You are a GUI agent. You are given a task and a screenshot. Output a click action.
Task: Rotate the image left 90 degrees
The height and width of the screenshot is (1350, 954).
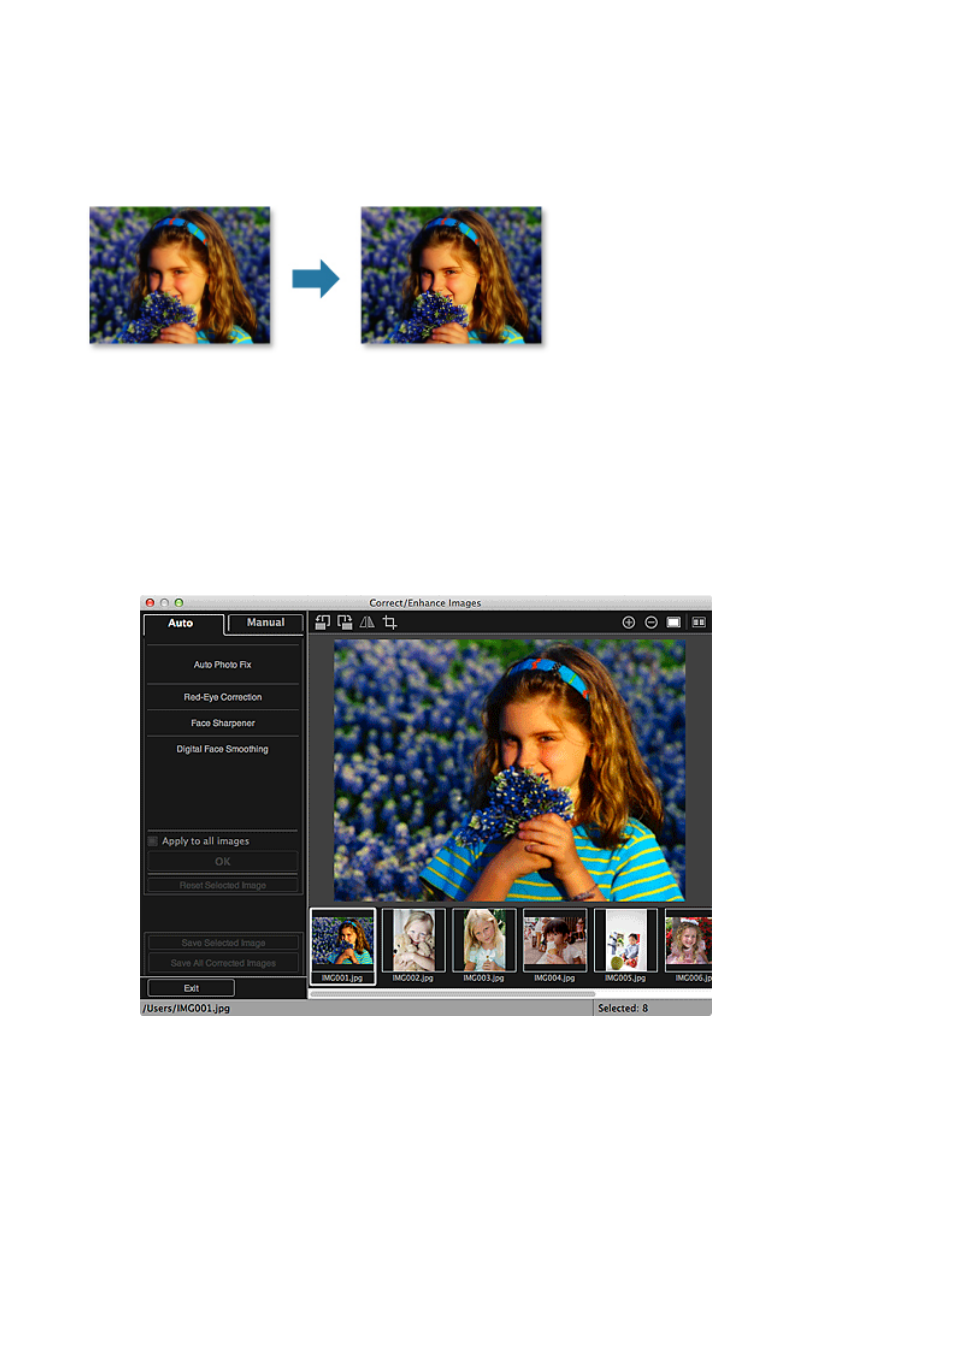[x=323, y=622]
